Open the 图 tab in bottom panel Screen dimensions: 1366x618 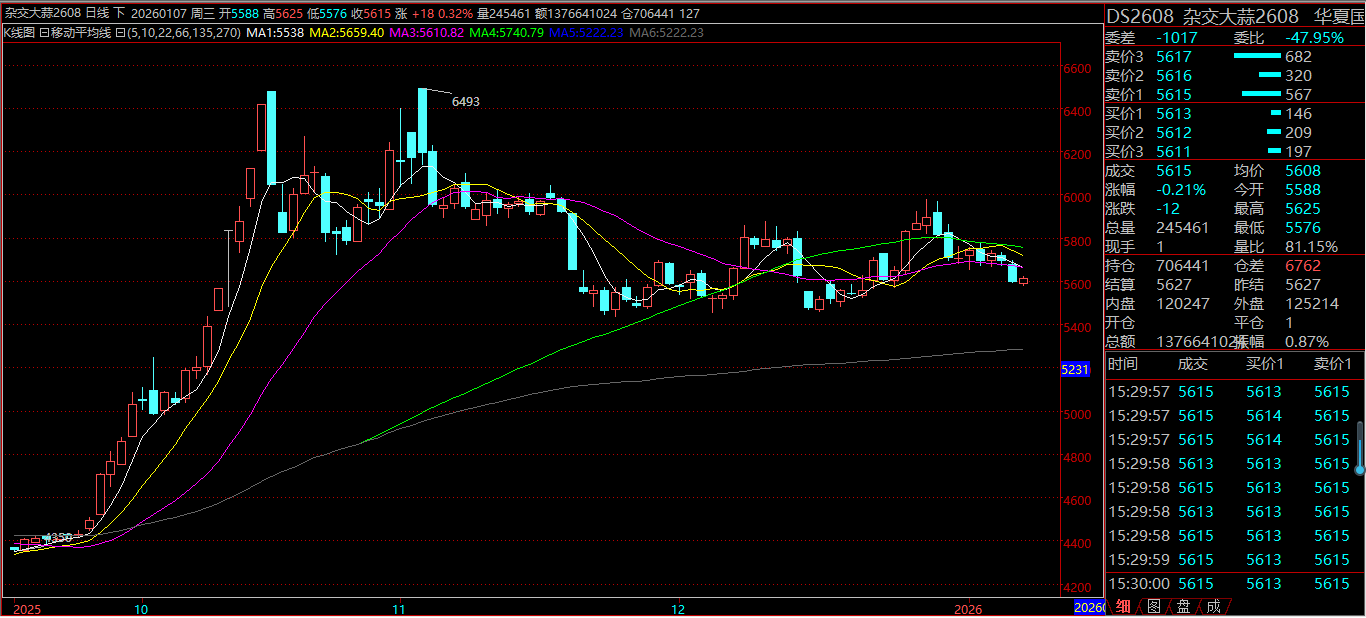1153,606
